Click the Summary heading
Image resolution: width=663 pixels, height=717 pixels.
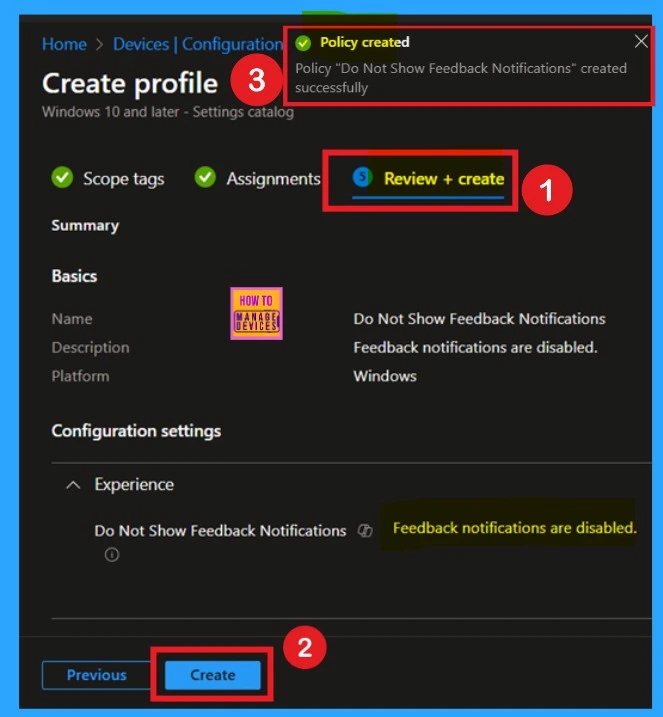pyautogui.click(x=85, y=225)
